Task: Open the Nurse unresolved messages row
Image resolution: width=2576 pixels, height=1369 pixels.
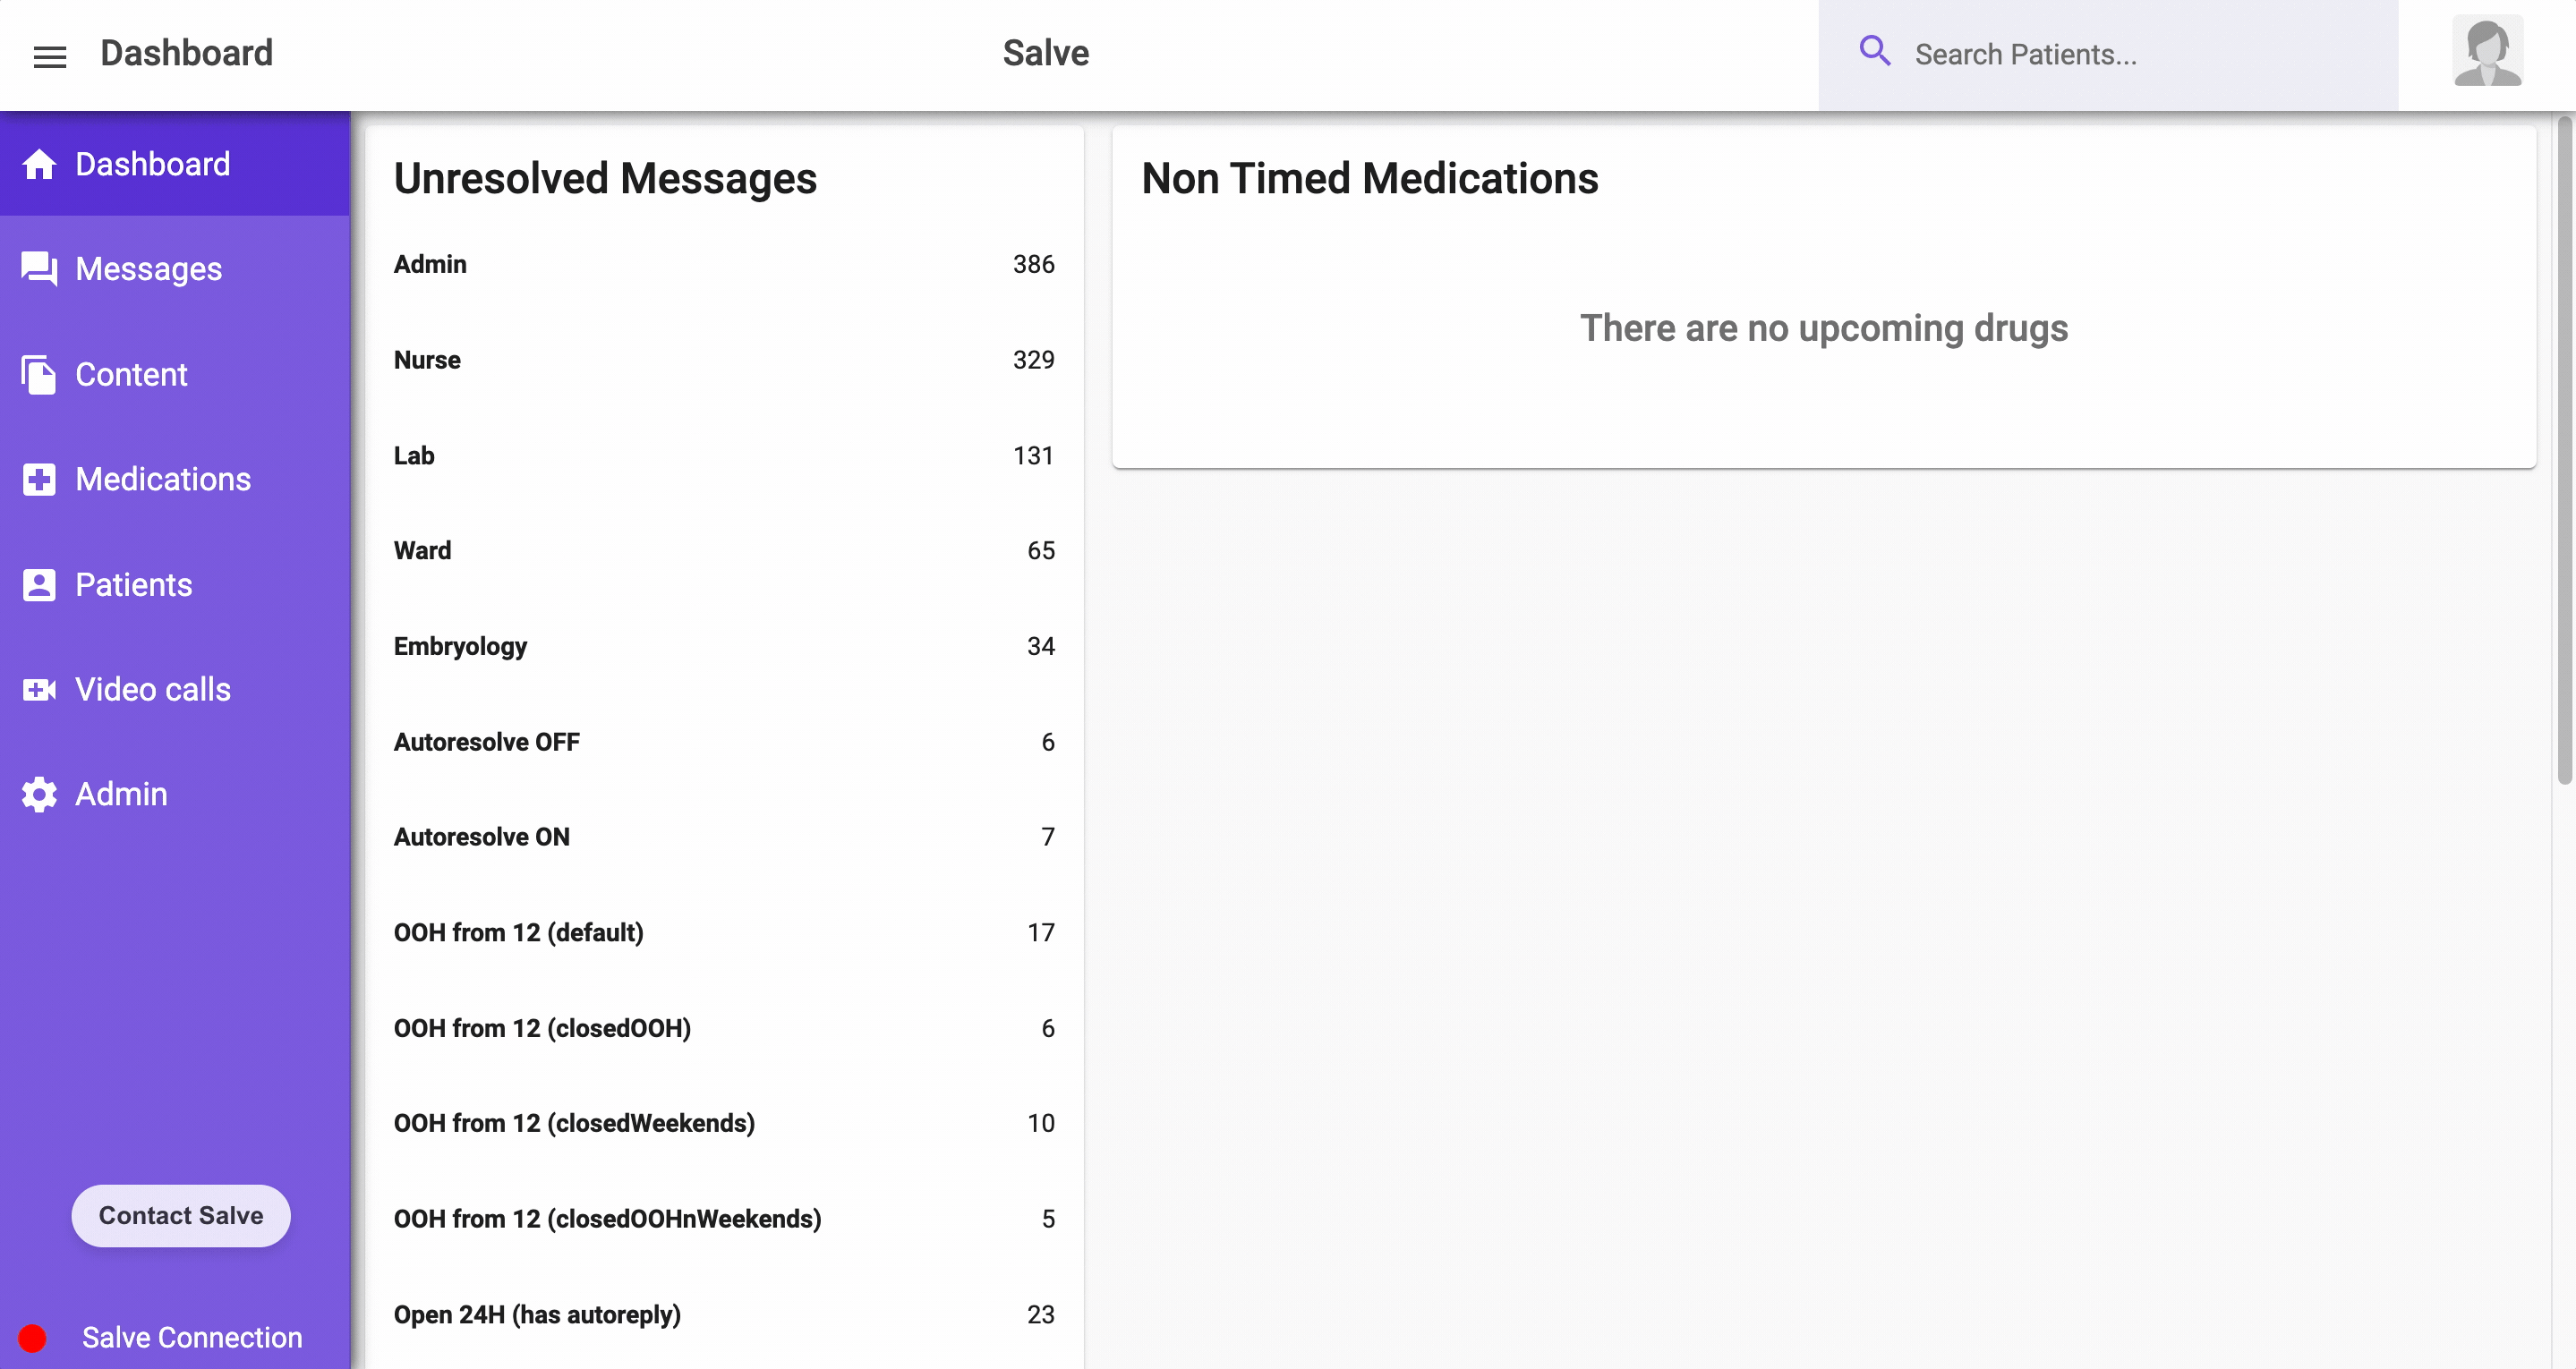Action: tap(723, 360)
